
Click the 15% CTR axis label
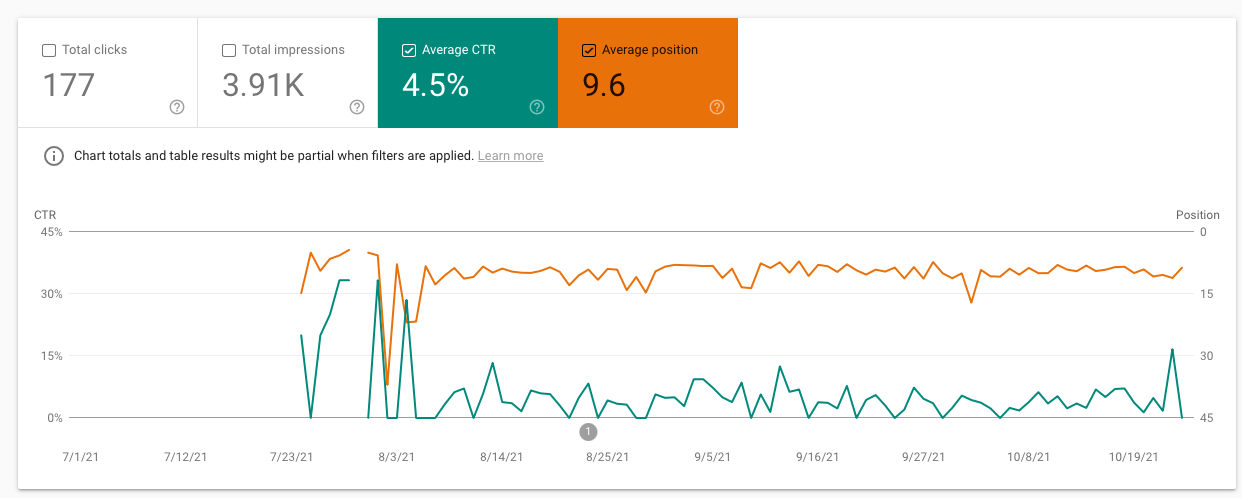click(51, 356)
